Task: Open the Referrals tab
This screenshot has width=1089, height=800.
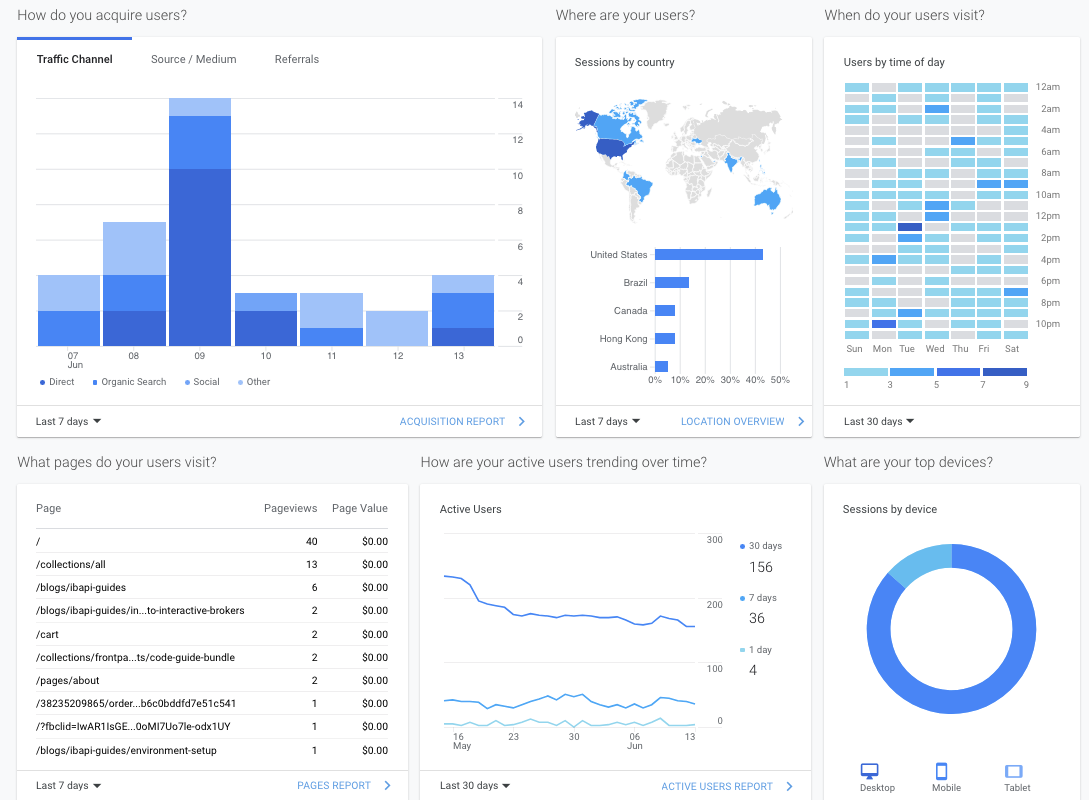Action: coord(296,59)
